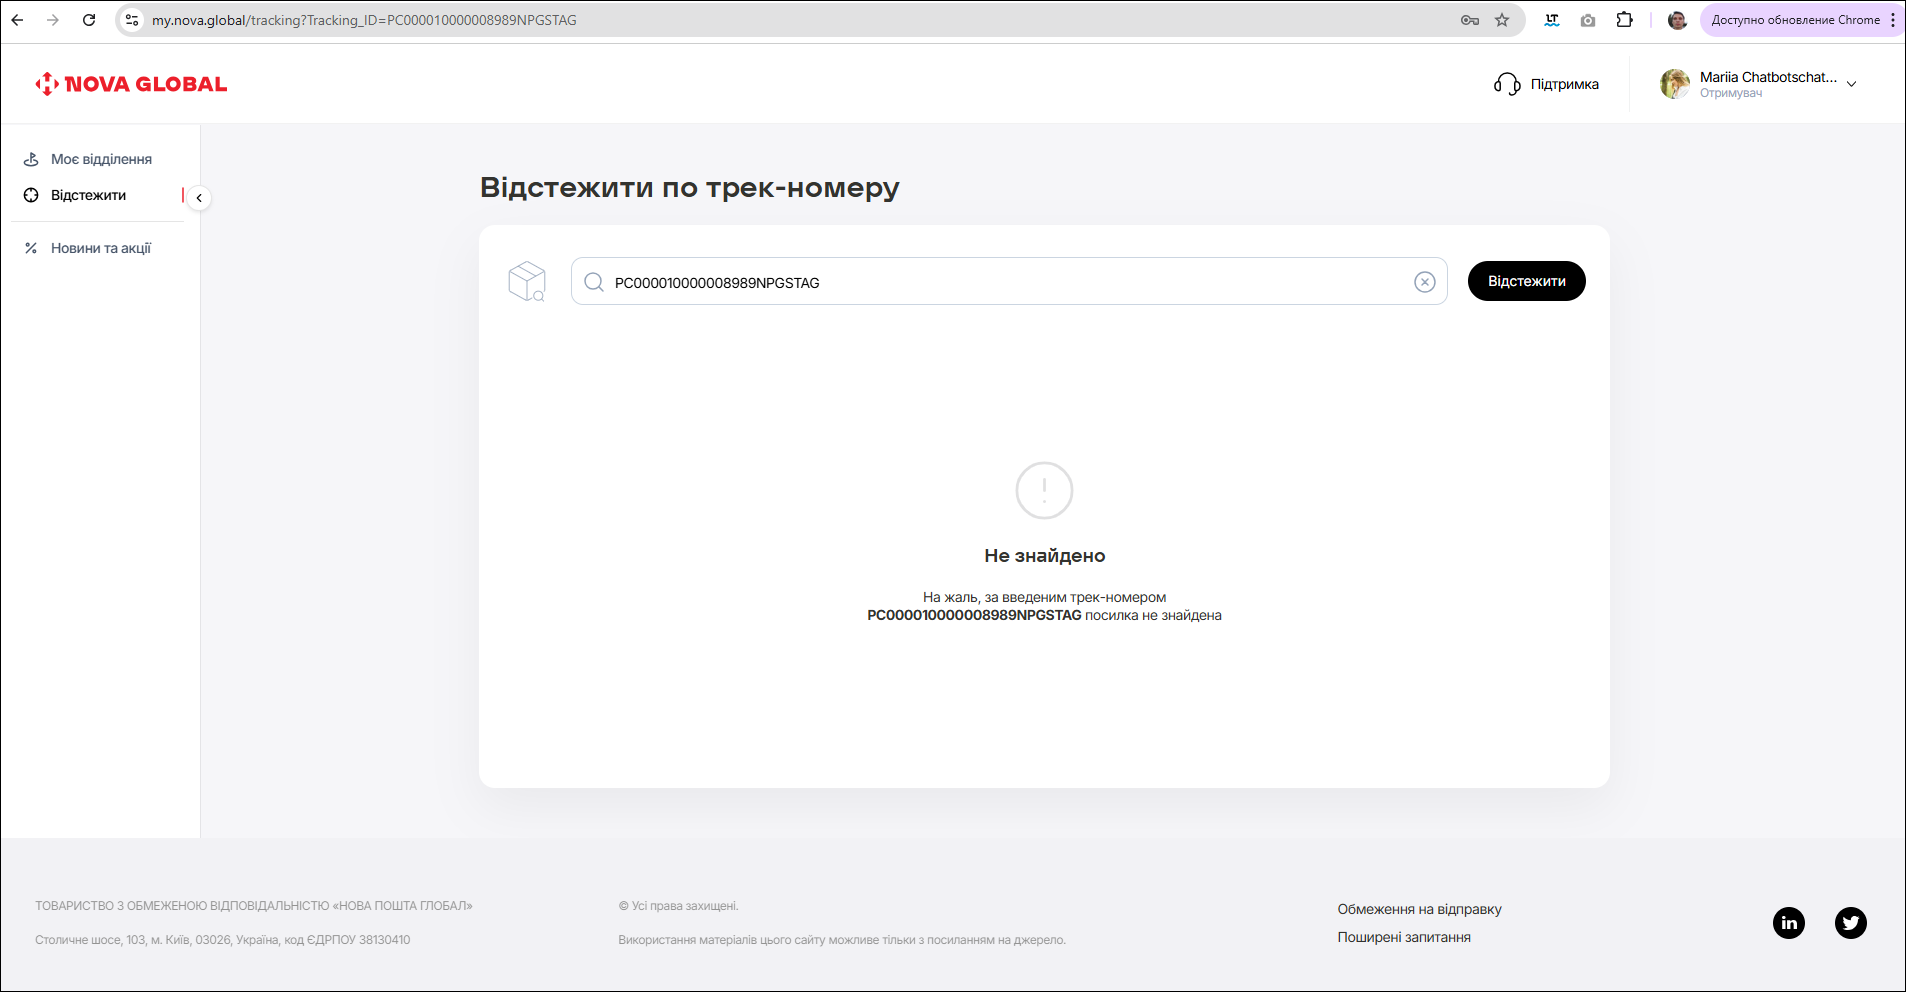Screen dimensions: 1906x992
Task: Select Новини та акції menu item
Action: (x=100, y=248)
